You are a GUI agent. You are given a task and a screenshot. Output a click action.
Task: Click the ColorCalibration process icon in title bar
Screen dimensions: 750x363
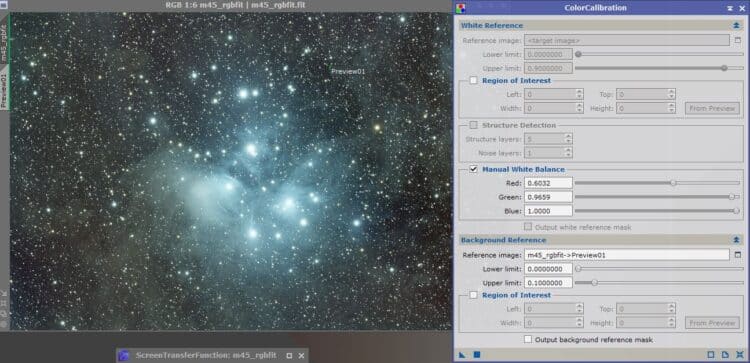pos(462,8)
